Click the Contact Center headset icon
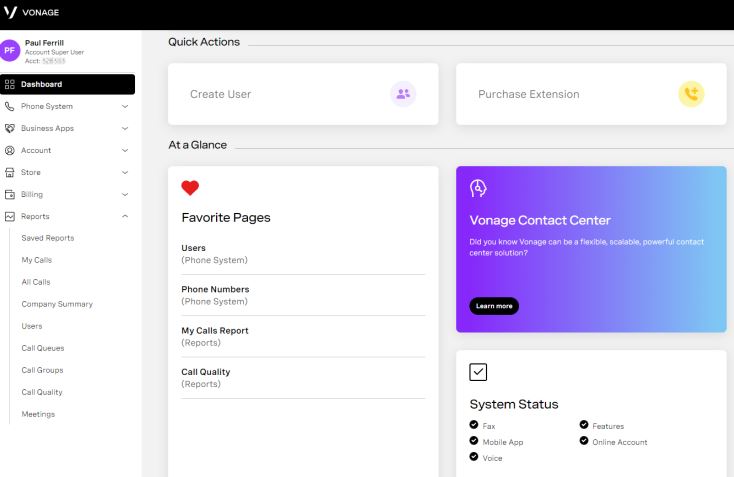 coord(478,188)
